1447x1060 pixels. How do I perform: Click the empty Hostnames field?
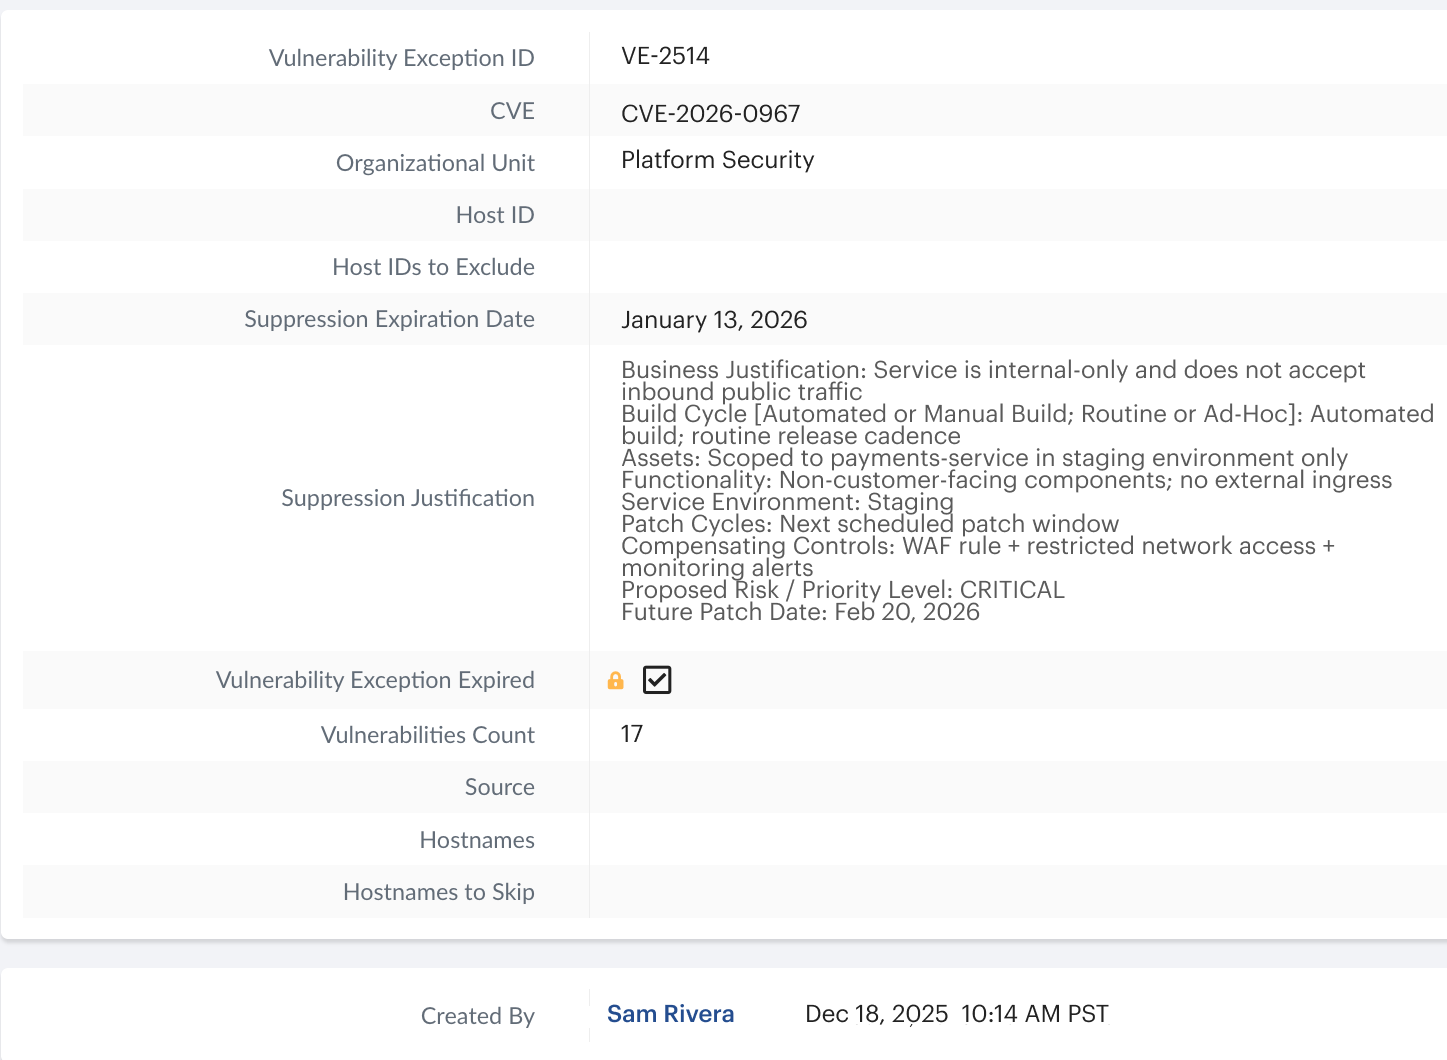(x=1018, y=840)
